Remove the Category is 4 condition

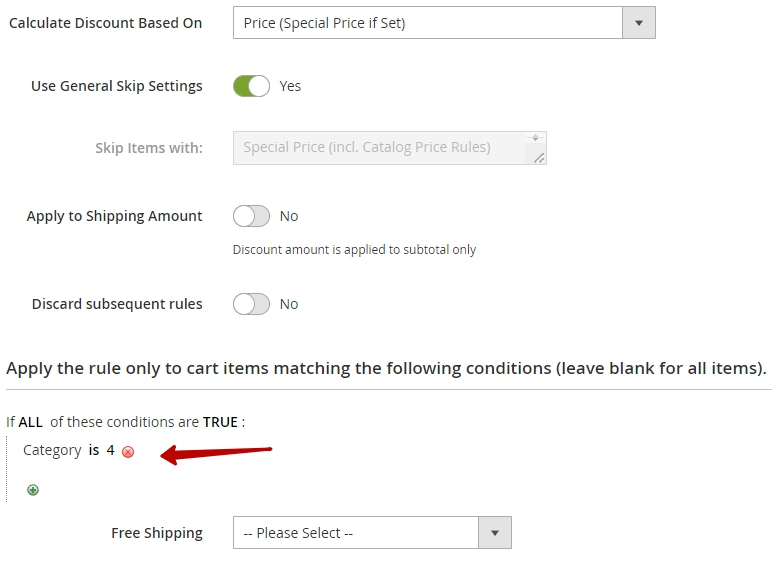(x=128, y=451)
